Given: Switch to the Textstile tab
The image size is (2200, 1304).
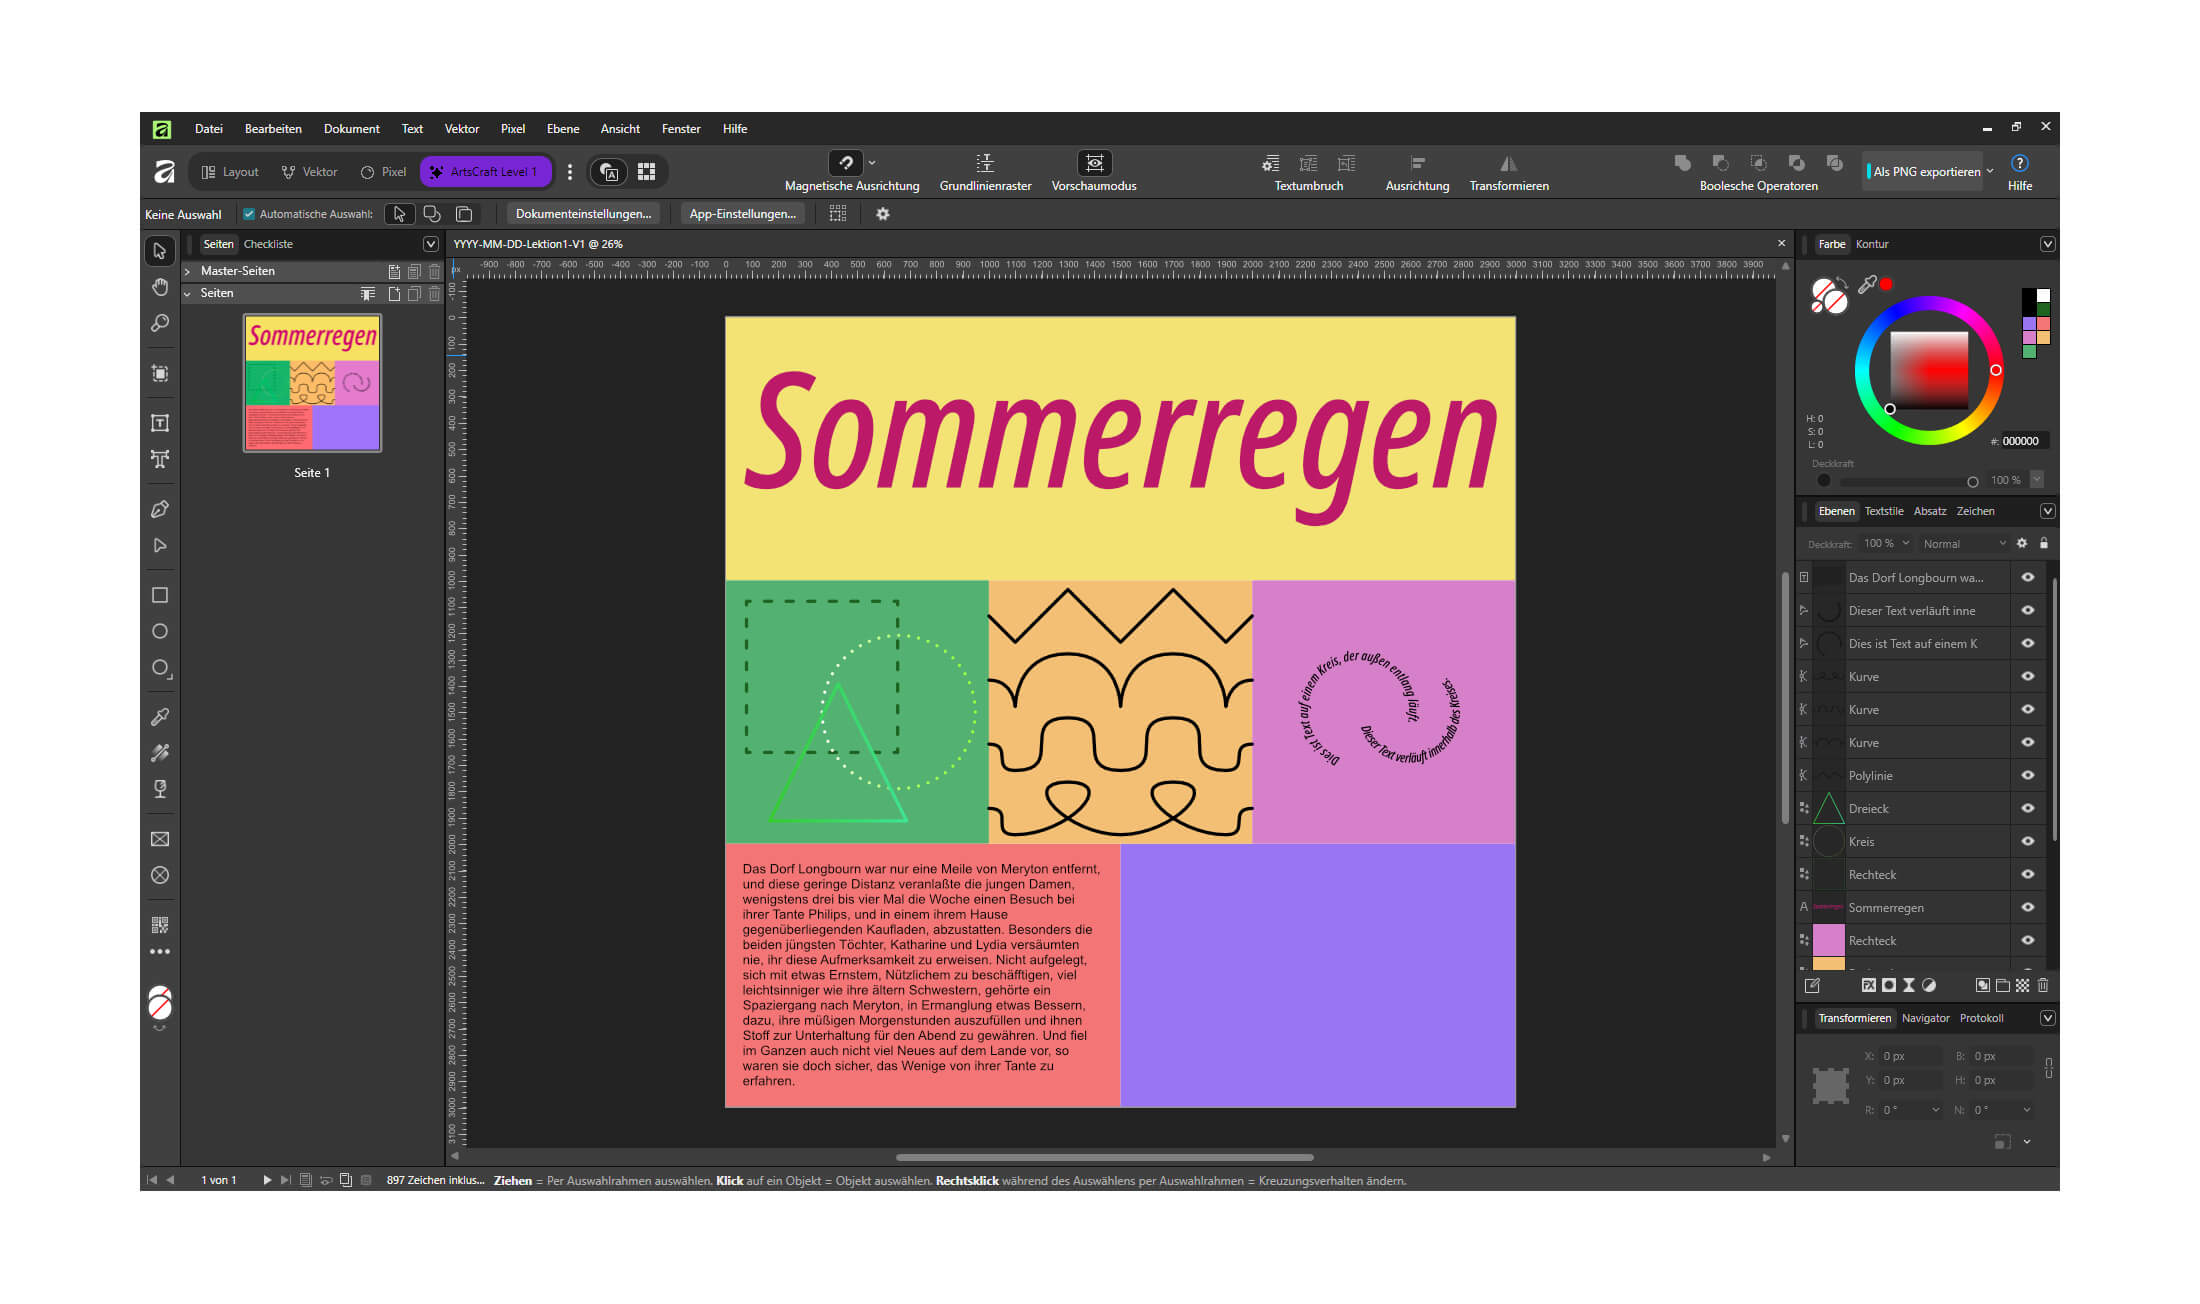Looking at the screenshot, I should [x=1883, y=511].
